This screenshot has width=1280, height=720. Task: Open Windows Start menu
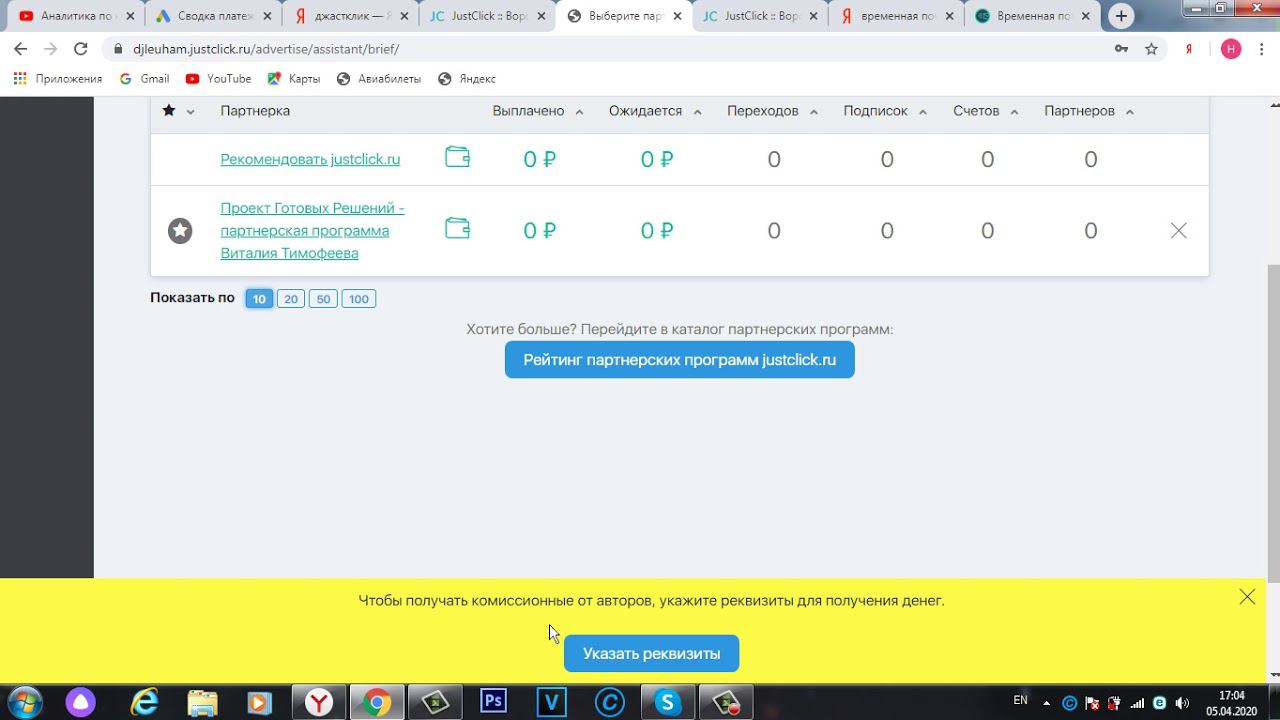[25, 702]
